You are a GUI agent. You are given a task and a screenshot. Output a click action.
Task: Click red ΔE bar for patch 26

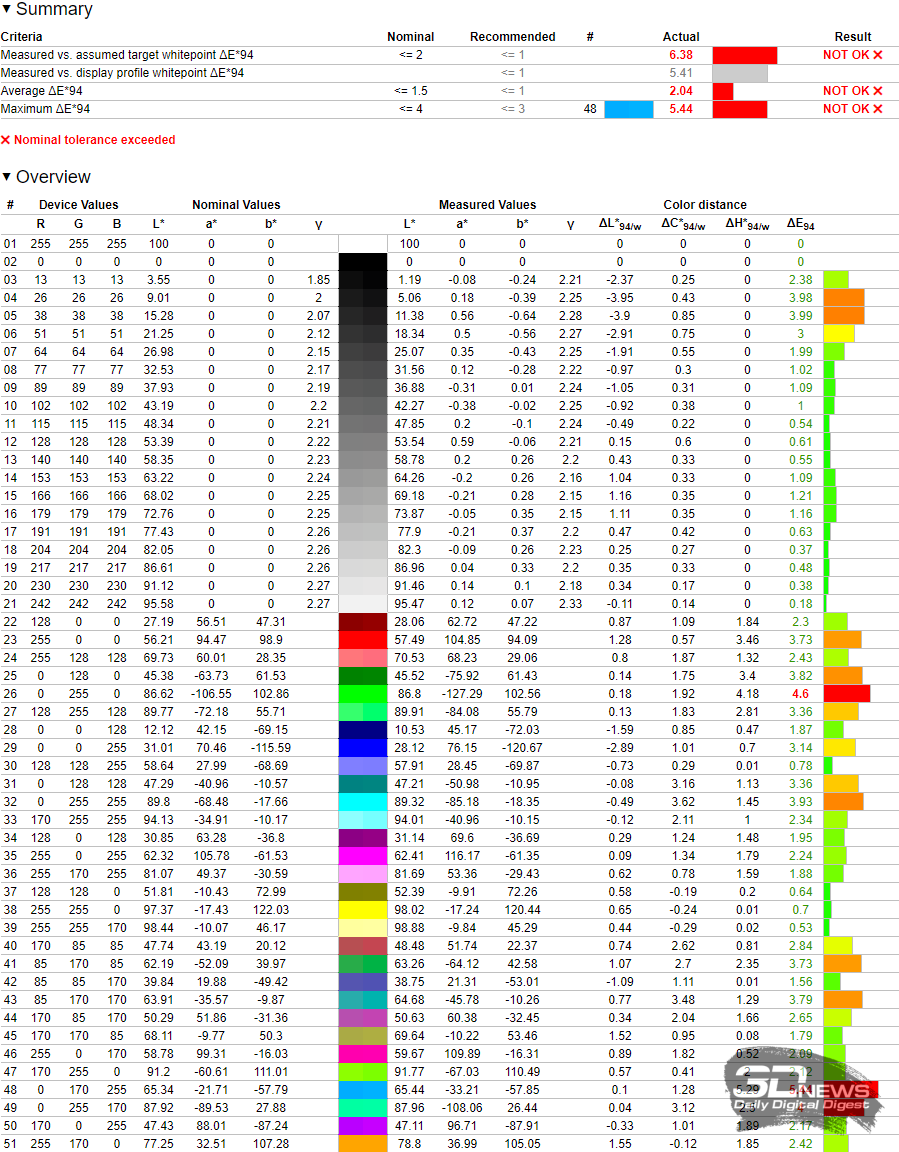[846, 693]
